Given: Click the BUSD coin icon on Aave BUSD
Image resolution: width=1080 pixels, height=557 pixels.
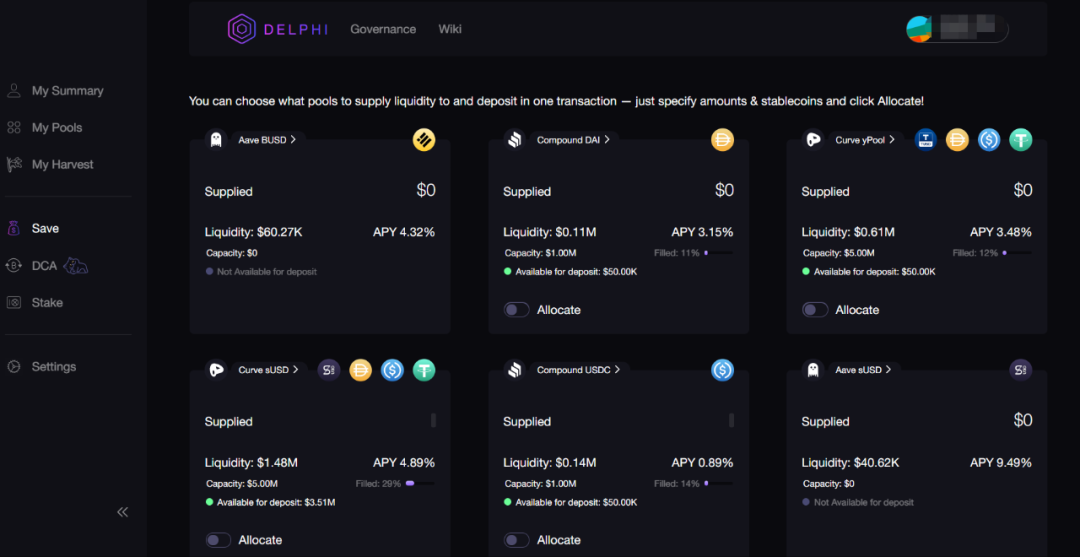Looking at the screenshot, I should [424, 140].
